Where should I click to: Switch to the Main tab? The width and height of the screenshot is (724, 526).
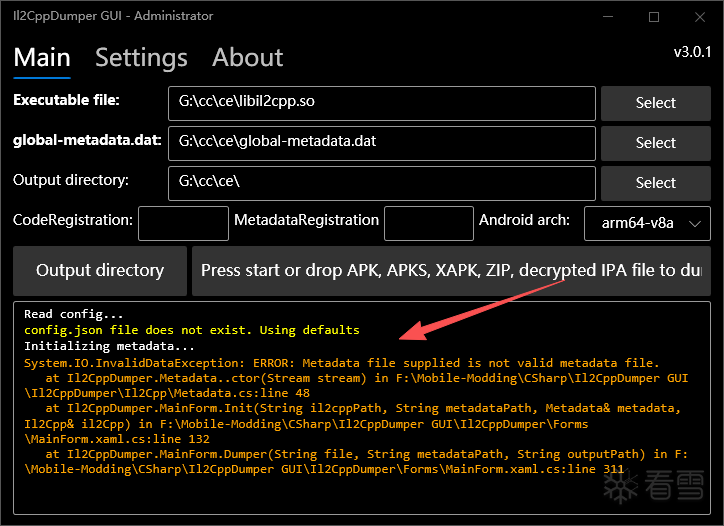point(42,58)
